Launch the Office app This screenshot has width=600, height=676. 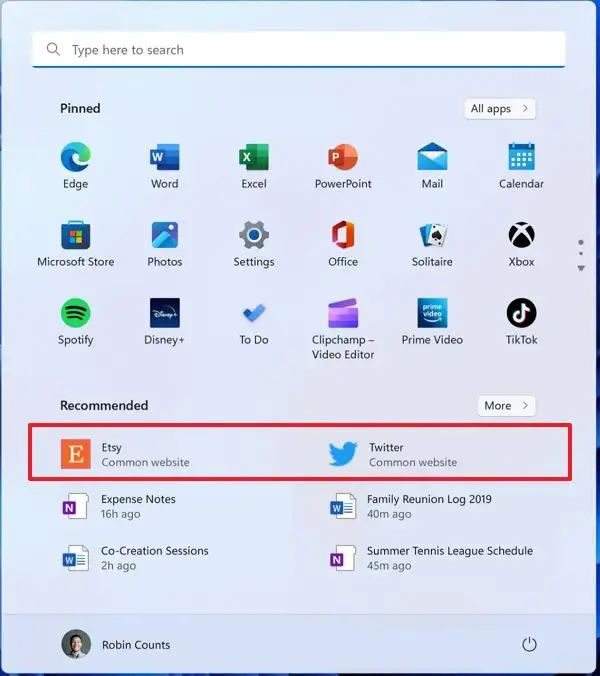[343, 244]
